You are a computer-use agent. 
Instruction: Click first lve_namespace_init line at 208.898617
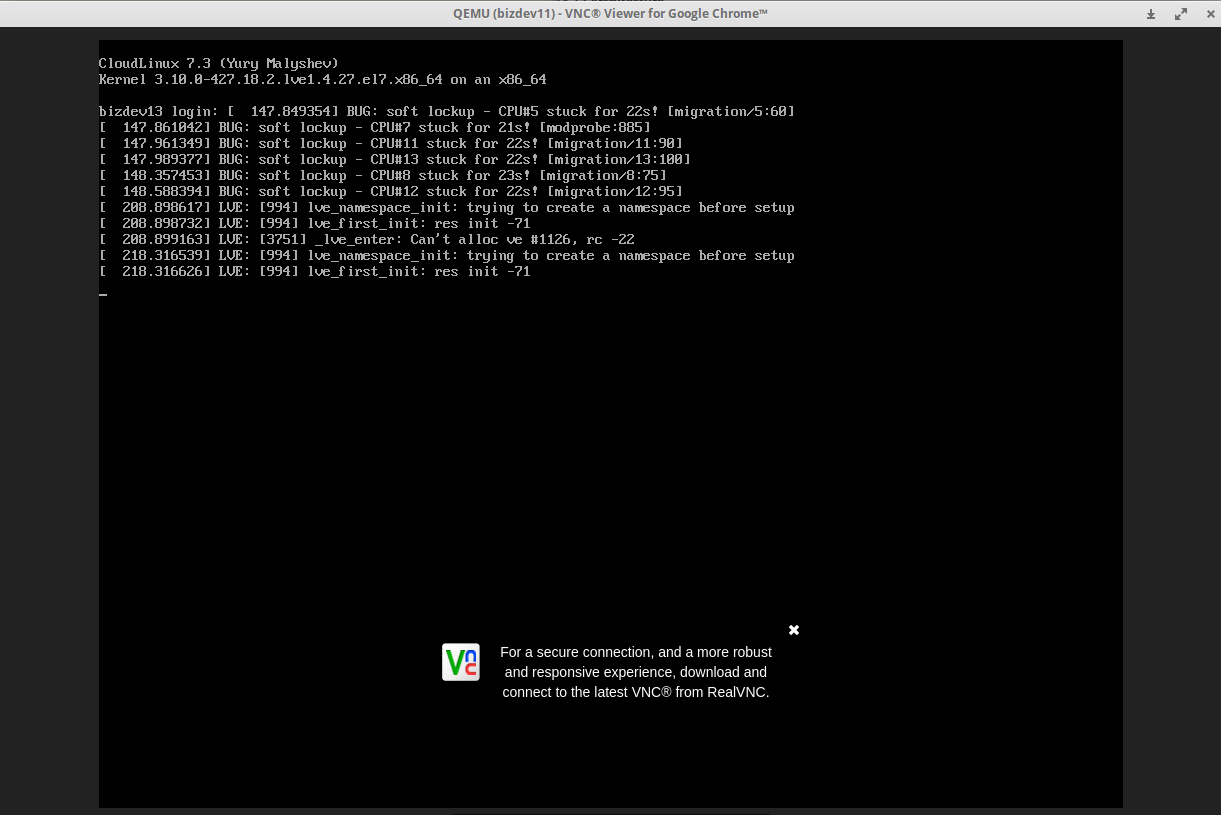coord(446,208)
